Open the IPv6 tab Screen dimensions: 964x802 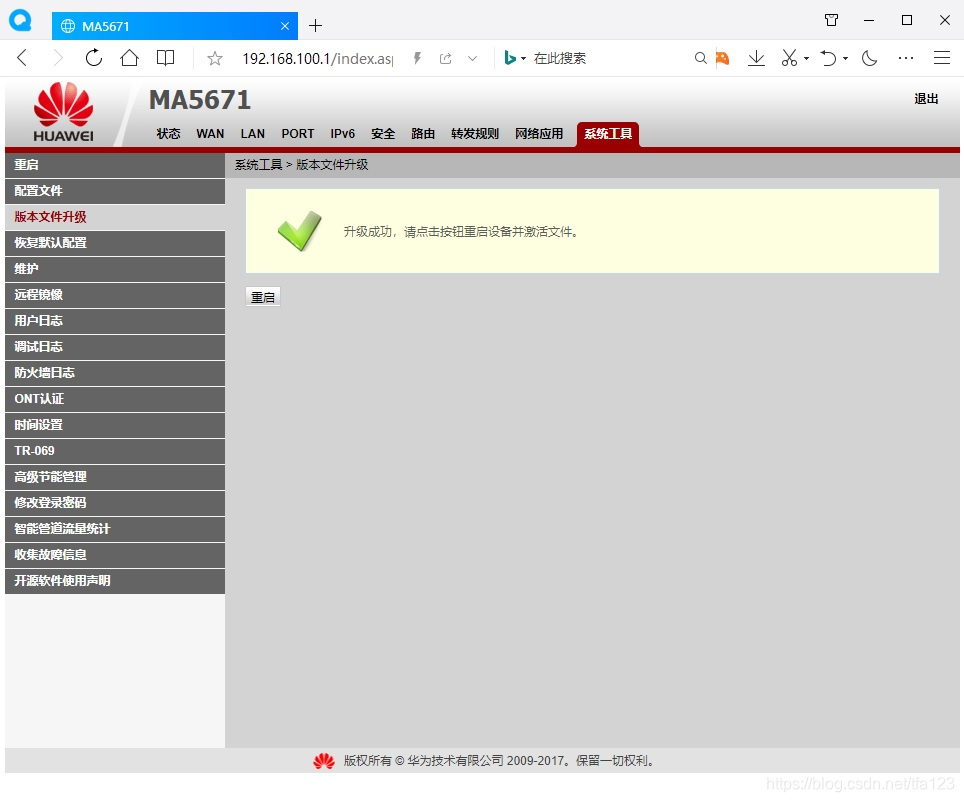coord(342,133)
